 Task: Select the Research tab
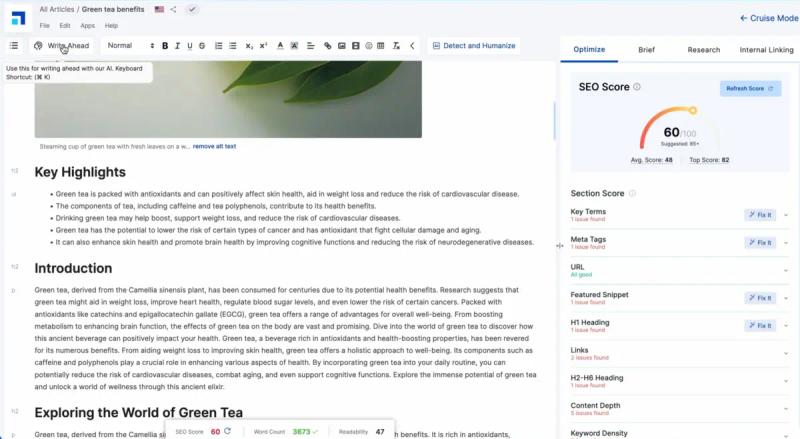(704, 50)
